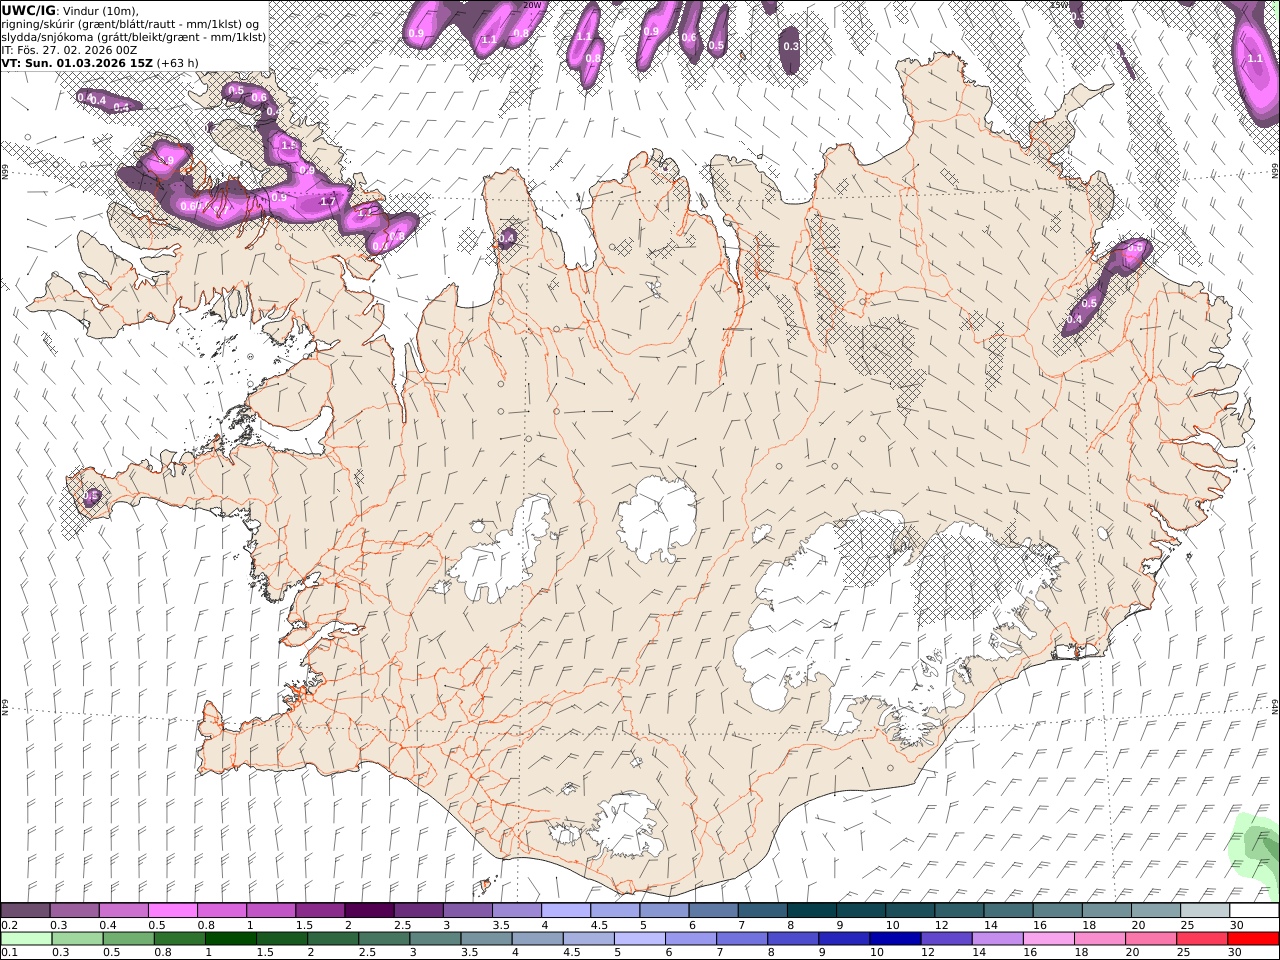Image resolution: width=1280 pixels, height=960 pixels.
Task: Select the deep blue 10–12 swatch, rain scale
Action: pyautogui.click(x=894, y=939)
